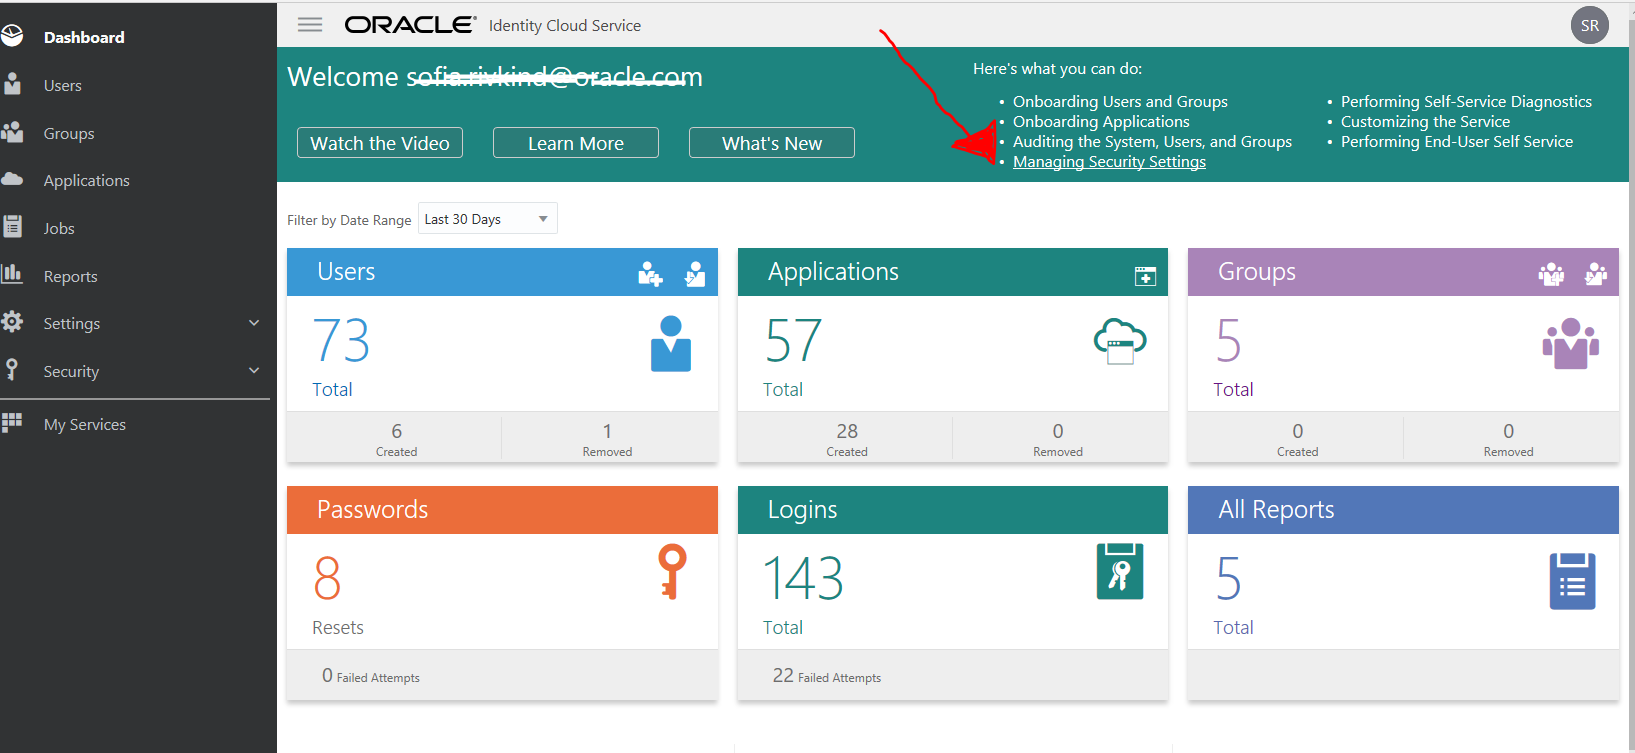Click the What's New button

tap(772, 143)
